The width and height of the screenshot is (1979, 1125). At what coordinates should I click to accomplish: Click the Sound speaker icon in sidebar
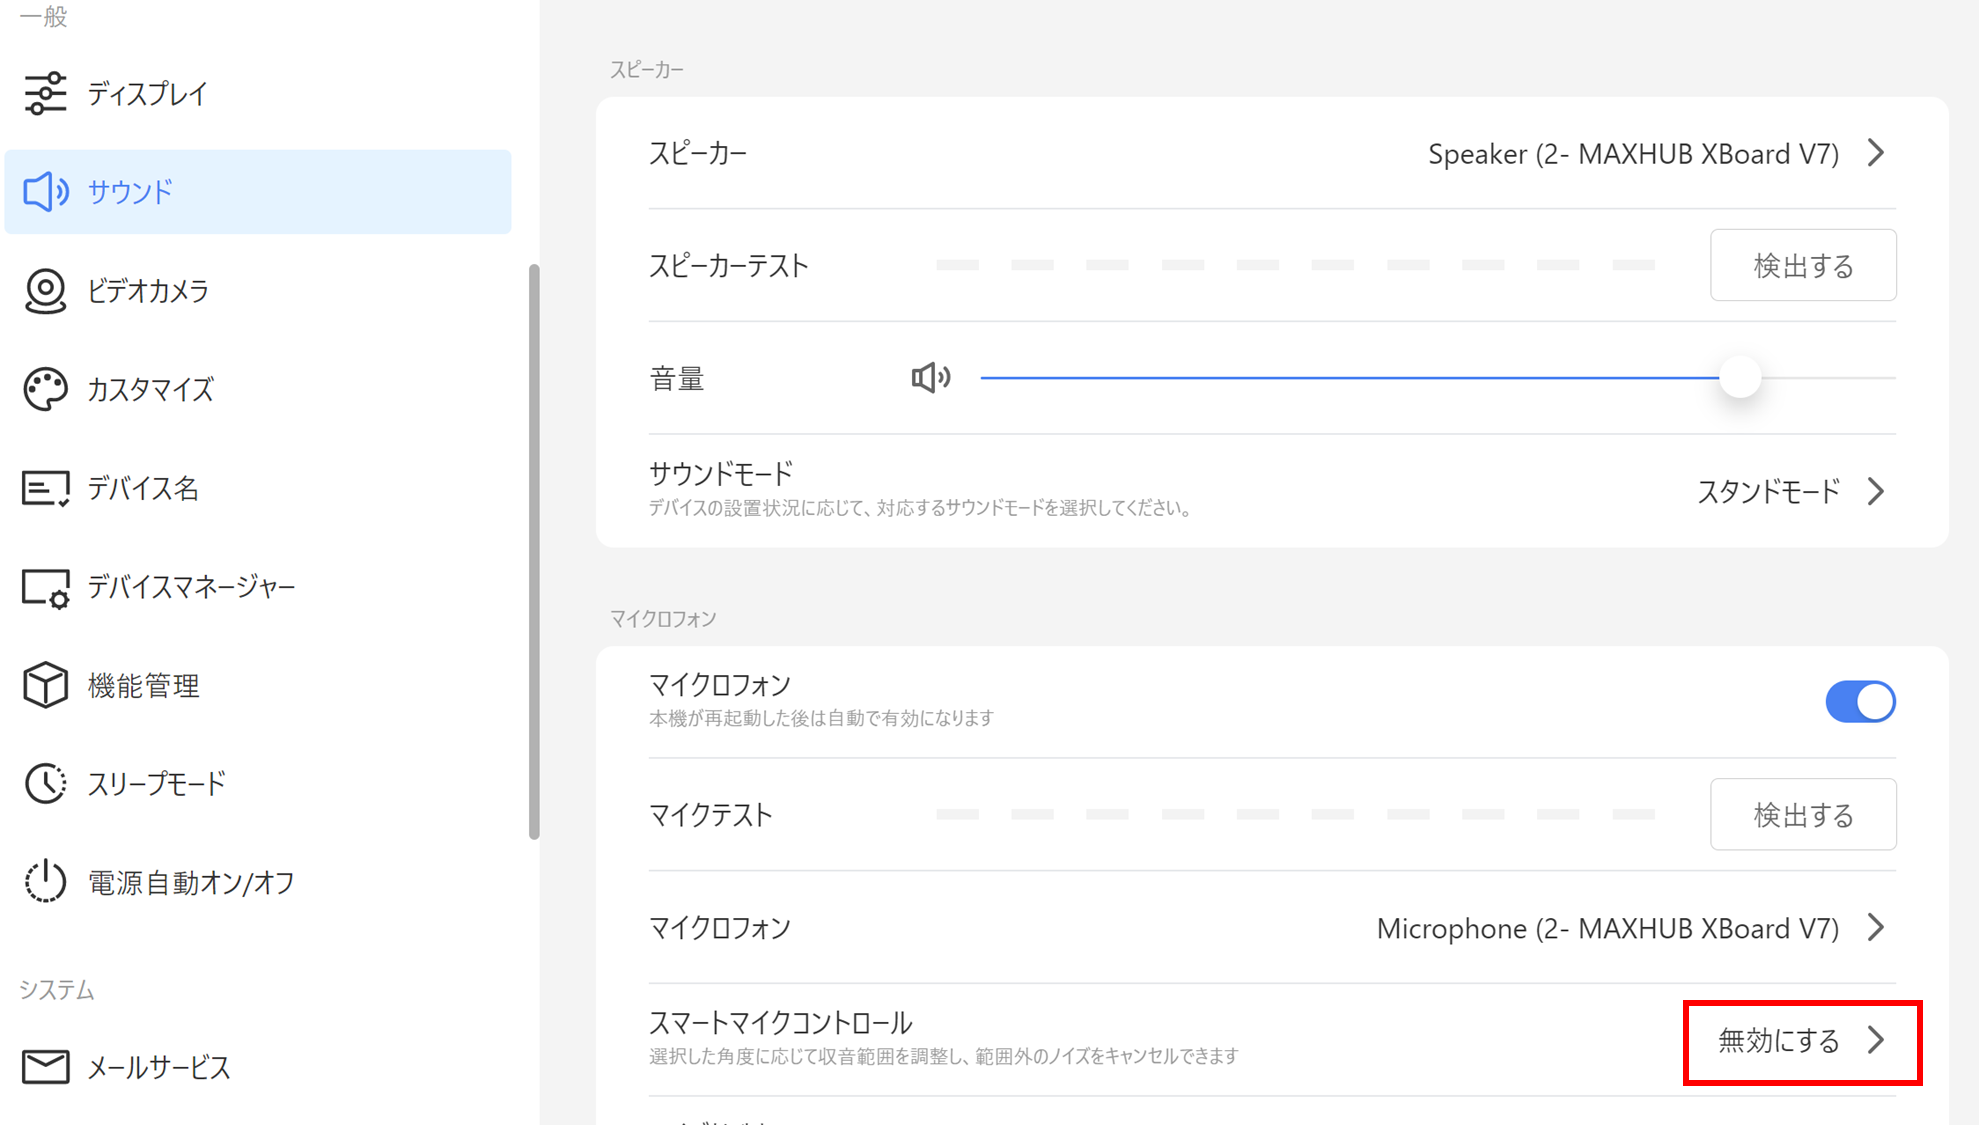click(45, 191)
